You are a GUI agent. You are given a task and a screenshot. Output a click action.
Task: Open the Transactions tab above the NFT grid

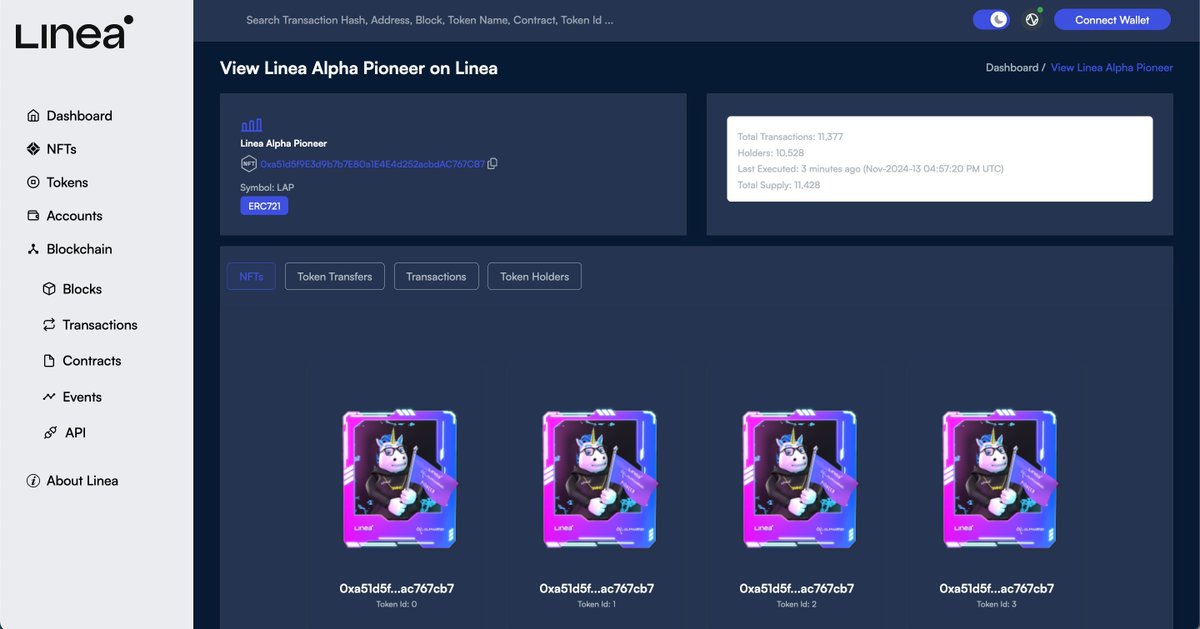tap(436, 277)
